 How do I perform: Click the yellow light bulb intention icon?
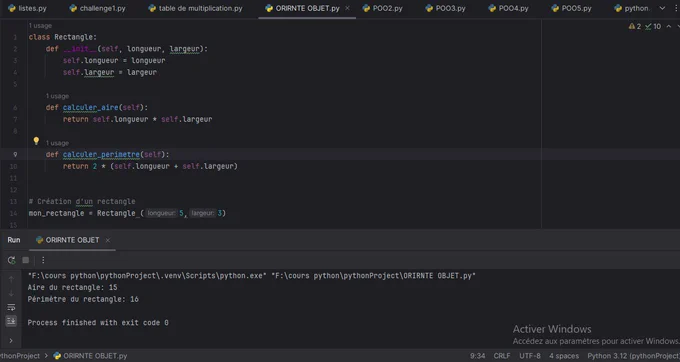pyautogui.click(x=36, y=141)
